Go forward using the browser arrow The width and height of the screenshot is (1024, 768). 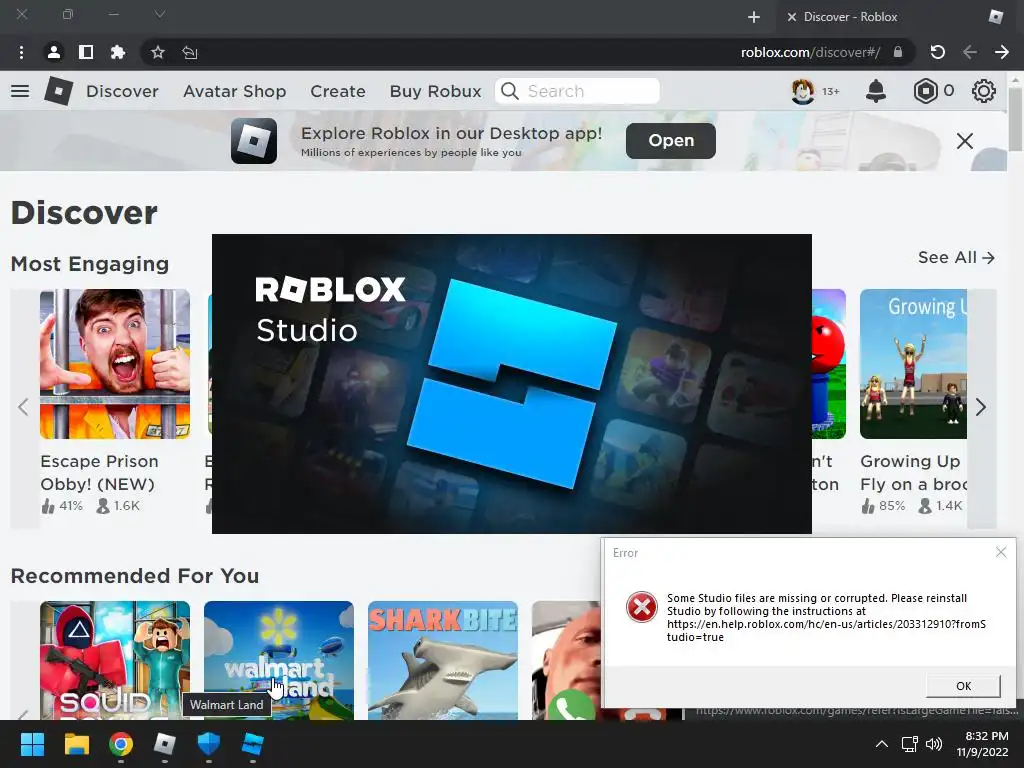point(1002,52)
